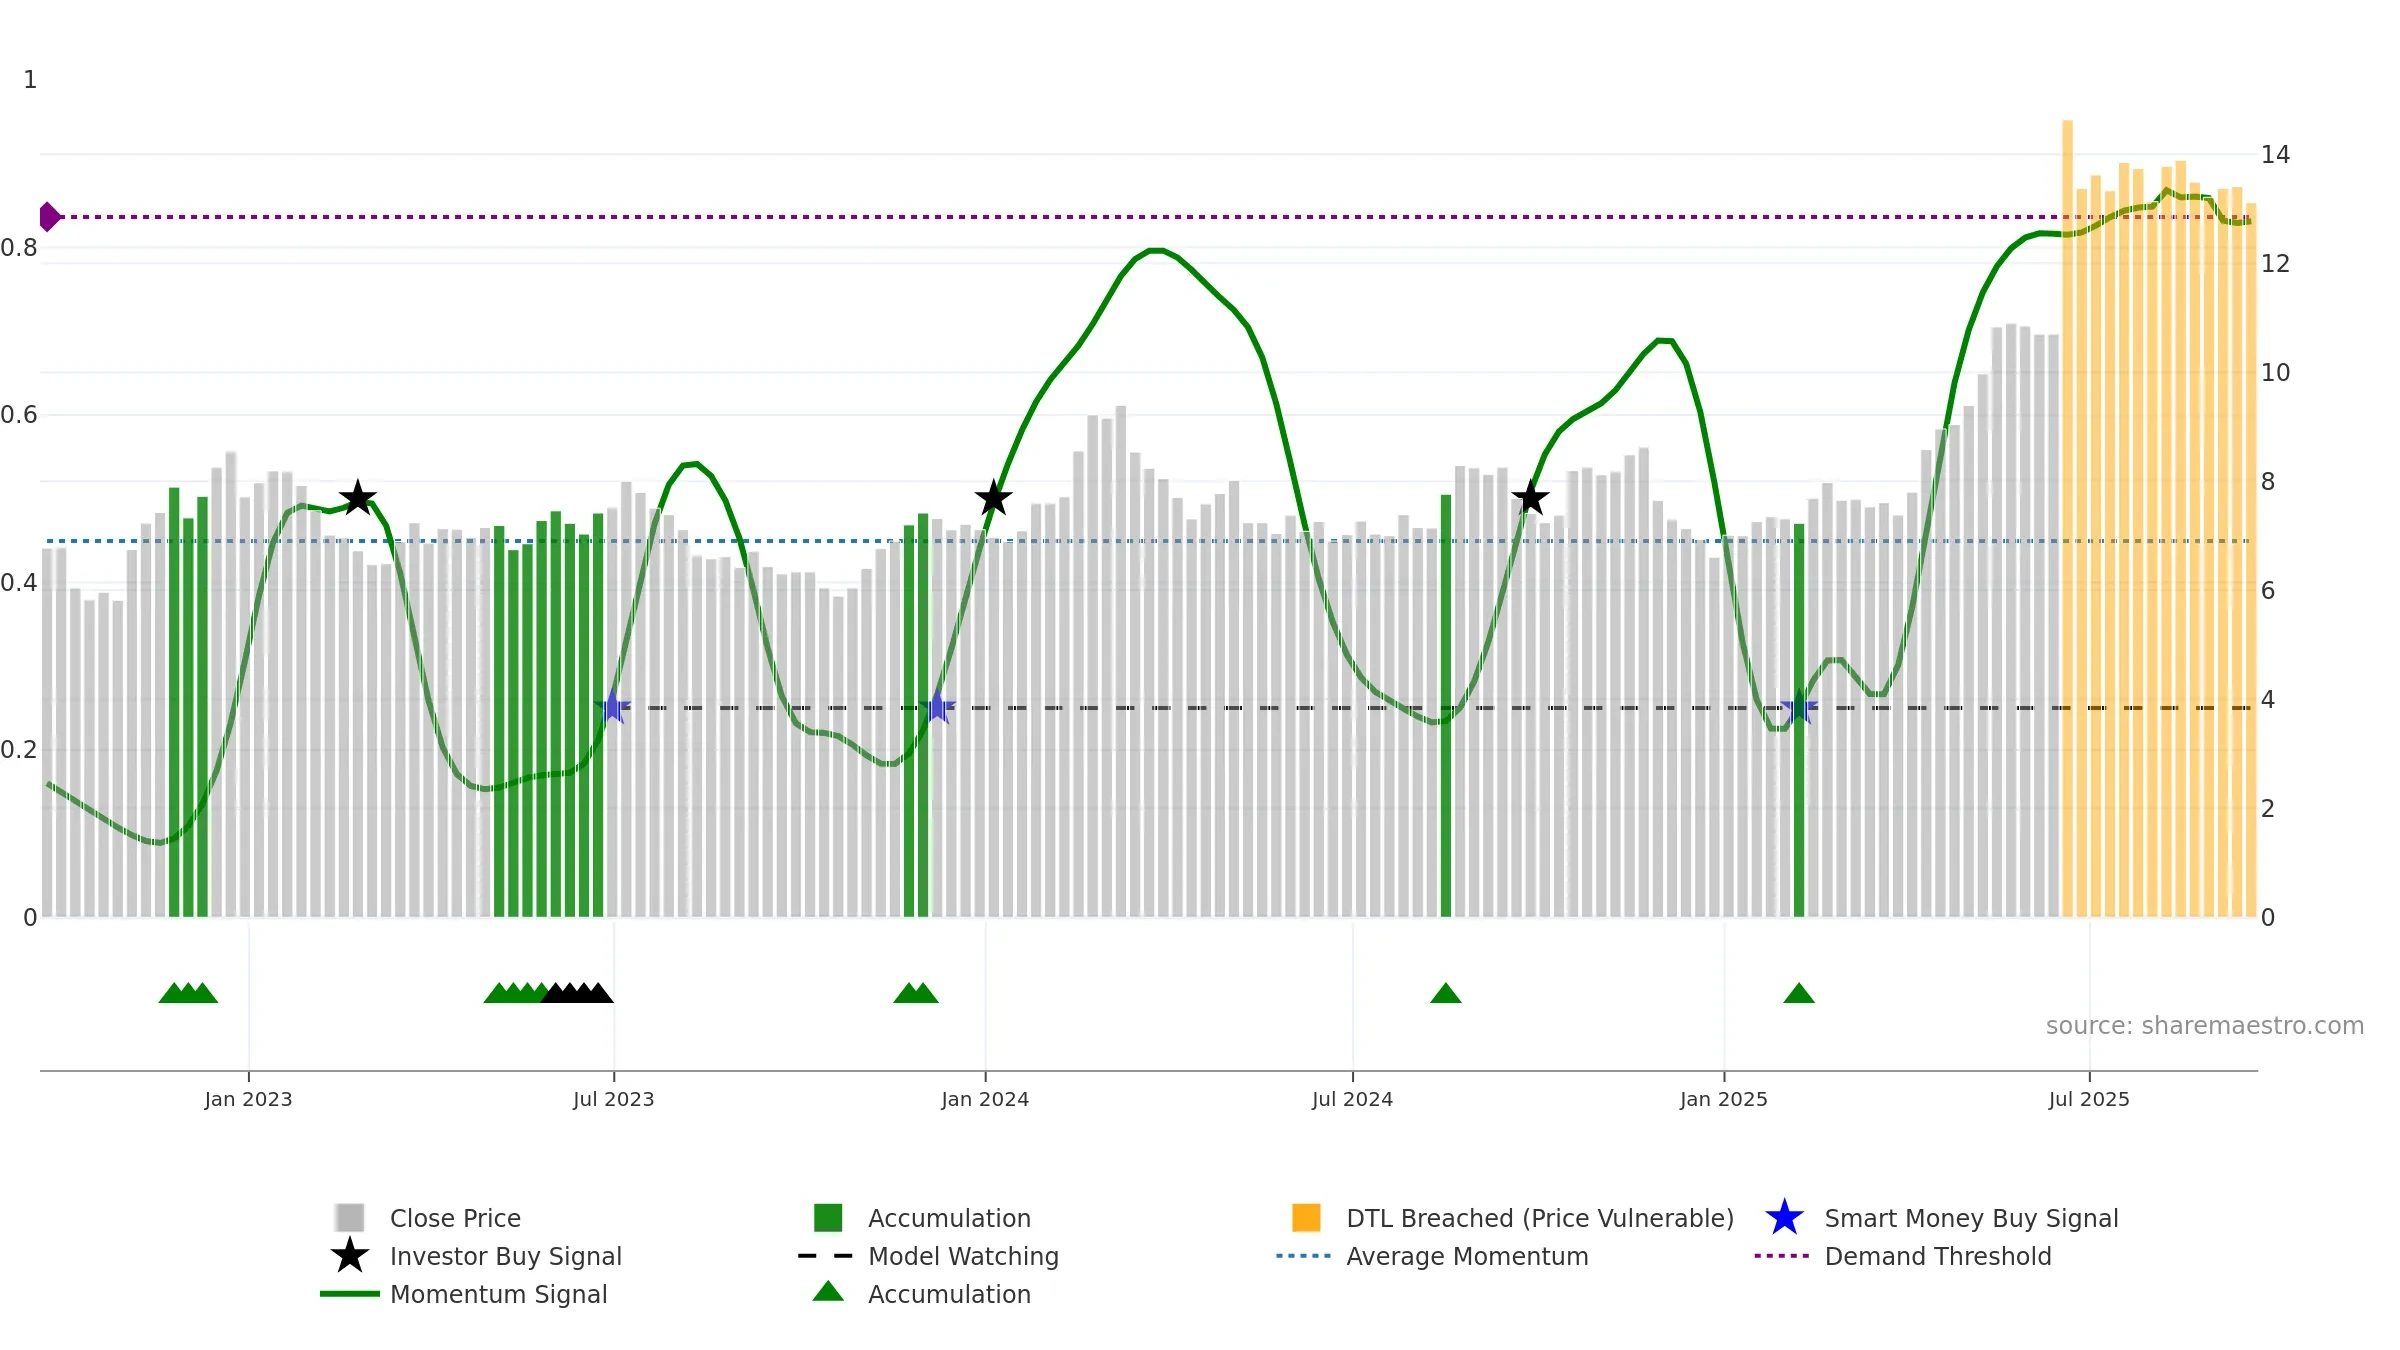2400x1350 pixels.
Task: Click the Smart Money Buy Signal legend label
Action: pyautogui.click(x=1971, y=1218)
